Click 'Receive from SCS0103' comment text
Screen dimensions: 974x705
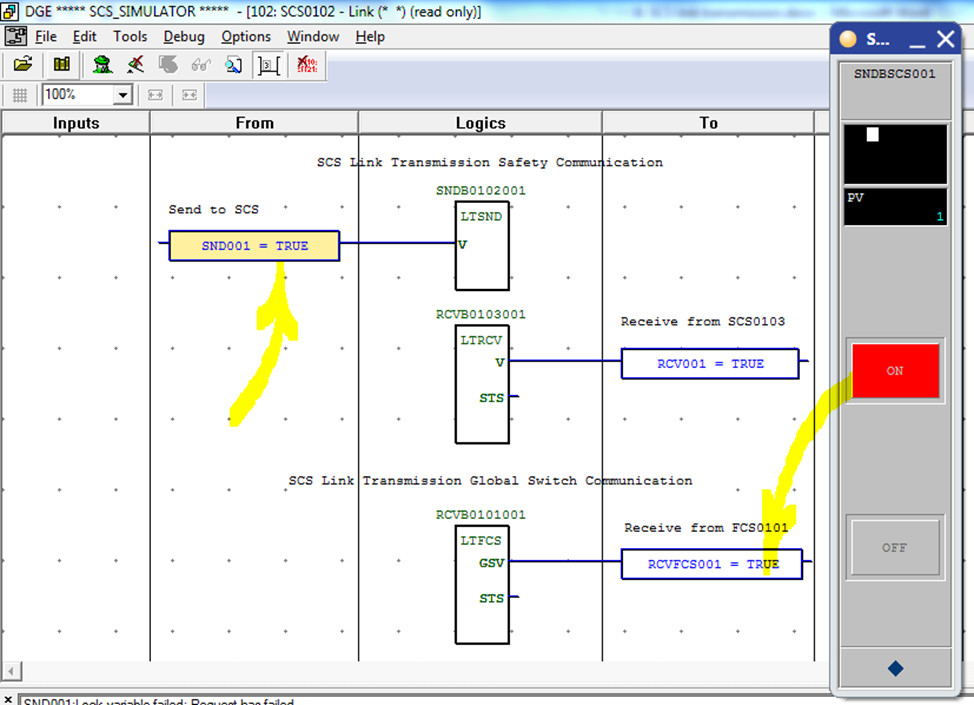tap(703, 321)
